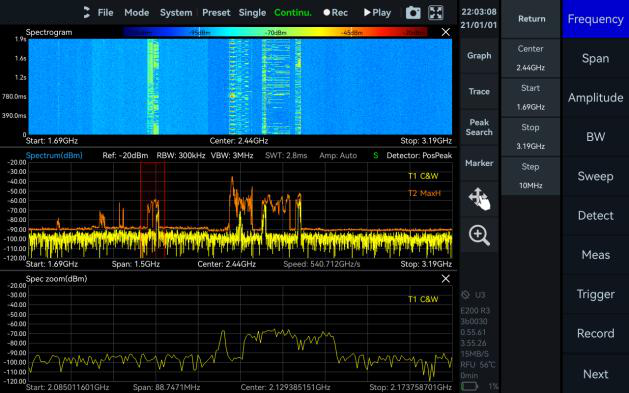Click the RFU 56°C temperature readout
Screen dimensions: 629x393
(x=478, y=365)
